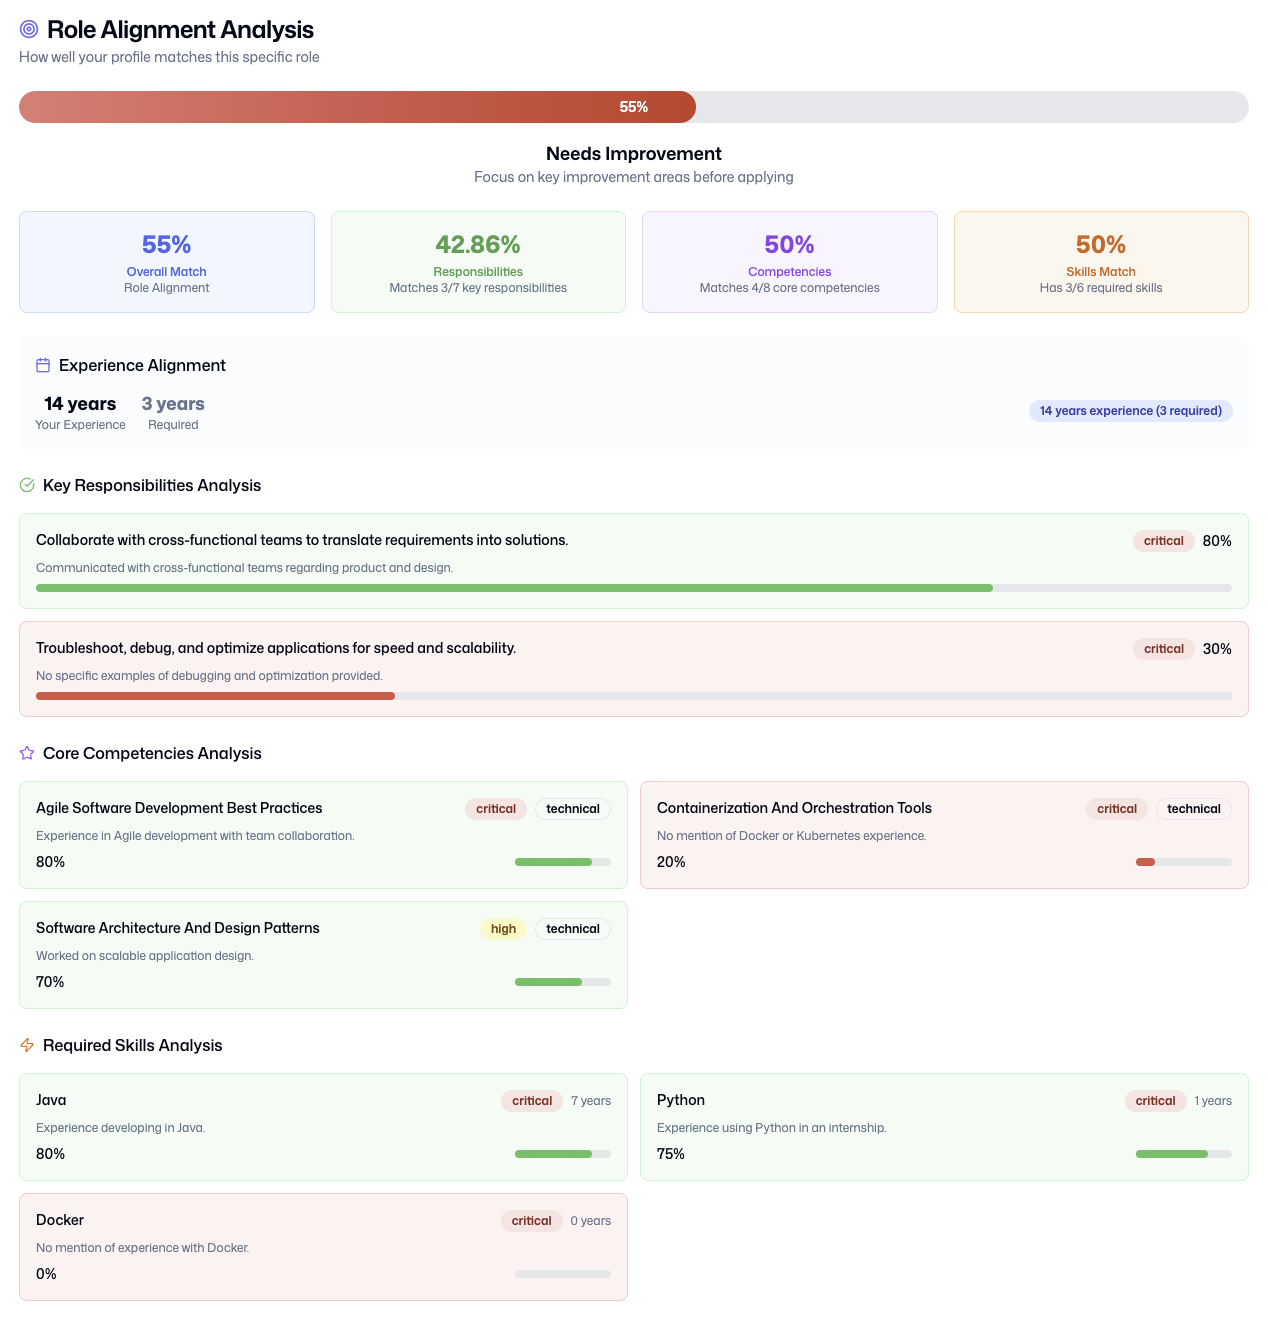Click the target icon beside Role Alignment Analysis
1268x1318 pixels.
(x=28, y=29)
